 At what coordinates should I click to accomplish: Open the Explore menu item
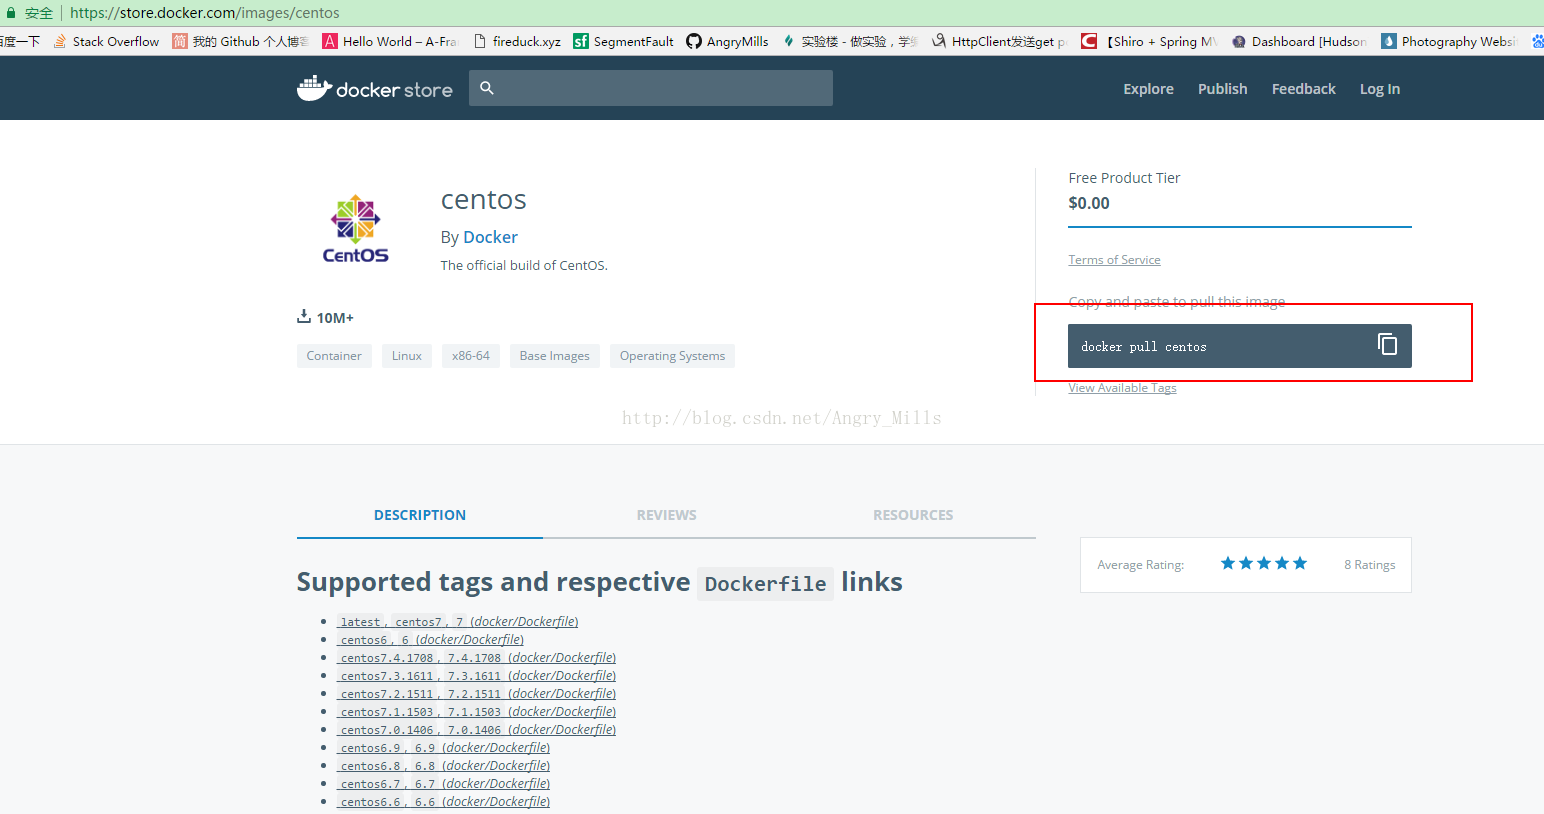tap(1148, 89)
